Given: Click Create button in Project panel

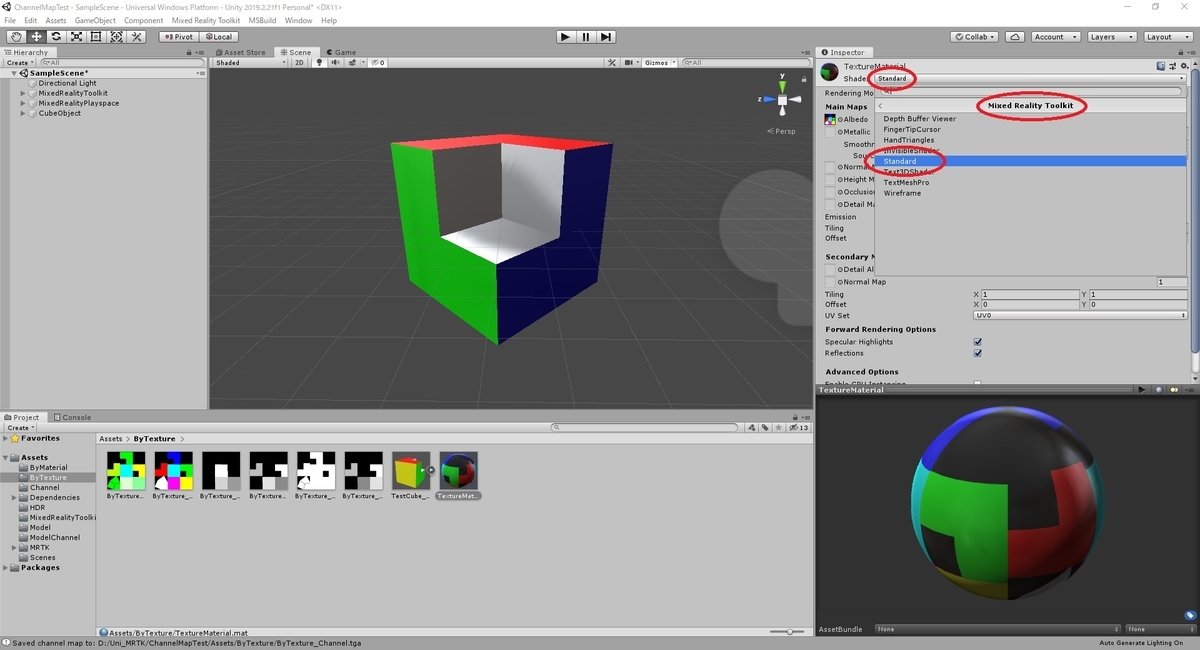Looking at the screenshot, I should click(x=19, y=427).
